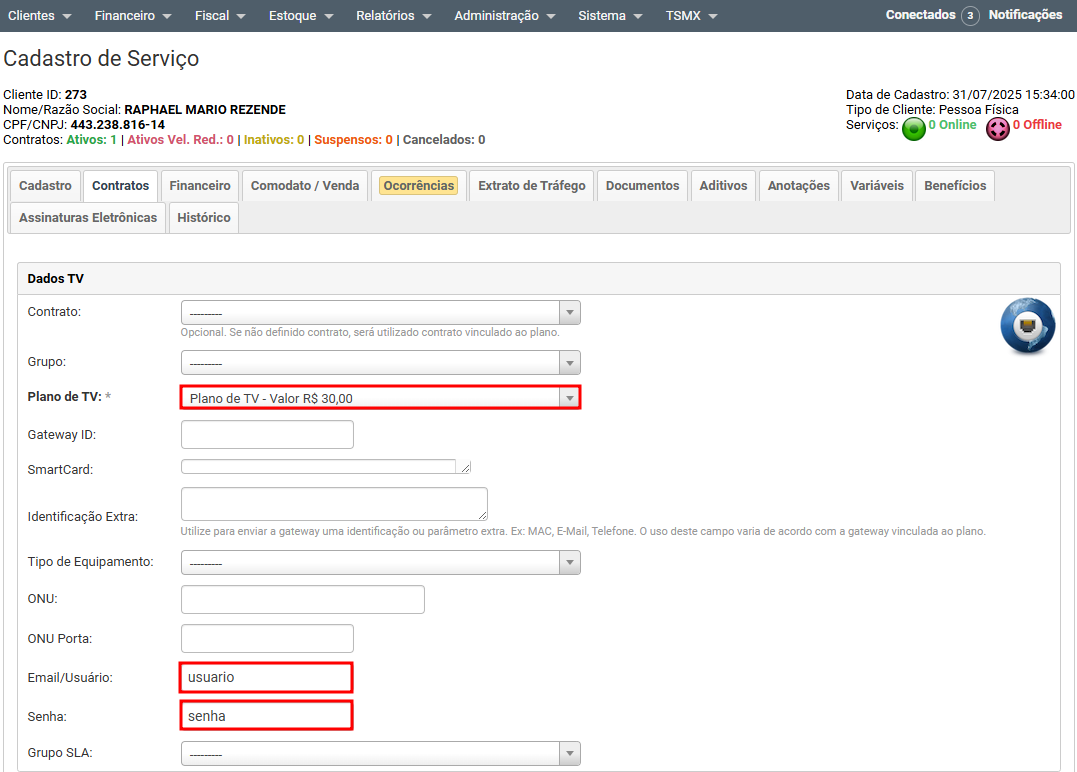The height and width of the screenshot is (772, 1077).
Task: Click the globe network icon
Action: click(1028, 326)
